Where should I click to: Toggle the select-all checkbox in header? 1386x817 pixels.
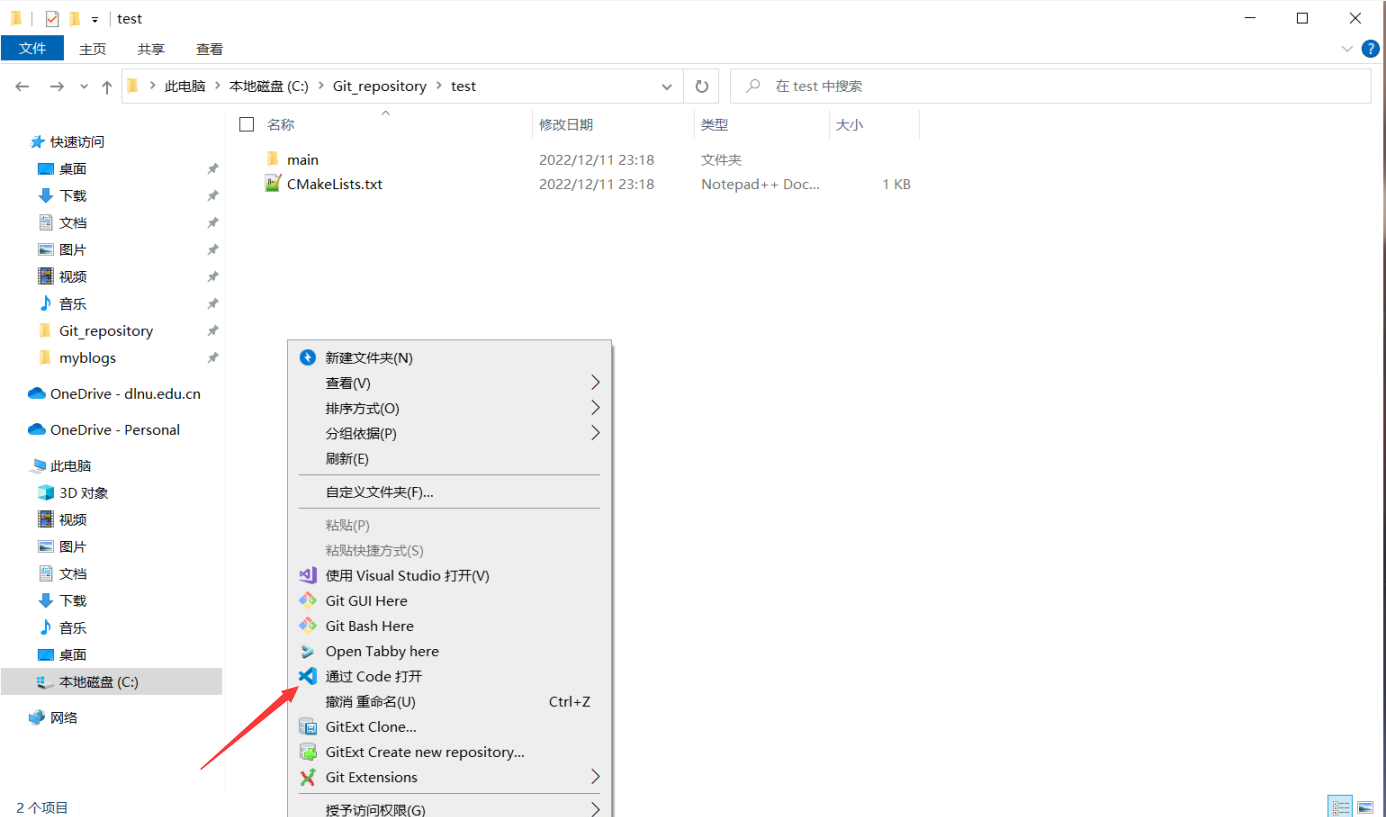247,124
